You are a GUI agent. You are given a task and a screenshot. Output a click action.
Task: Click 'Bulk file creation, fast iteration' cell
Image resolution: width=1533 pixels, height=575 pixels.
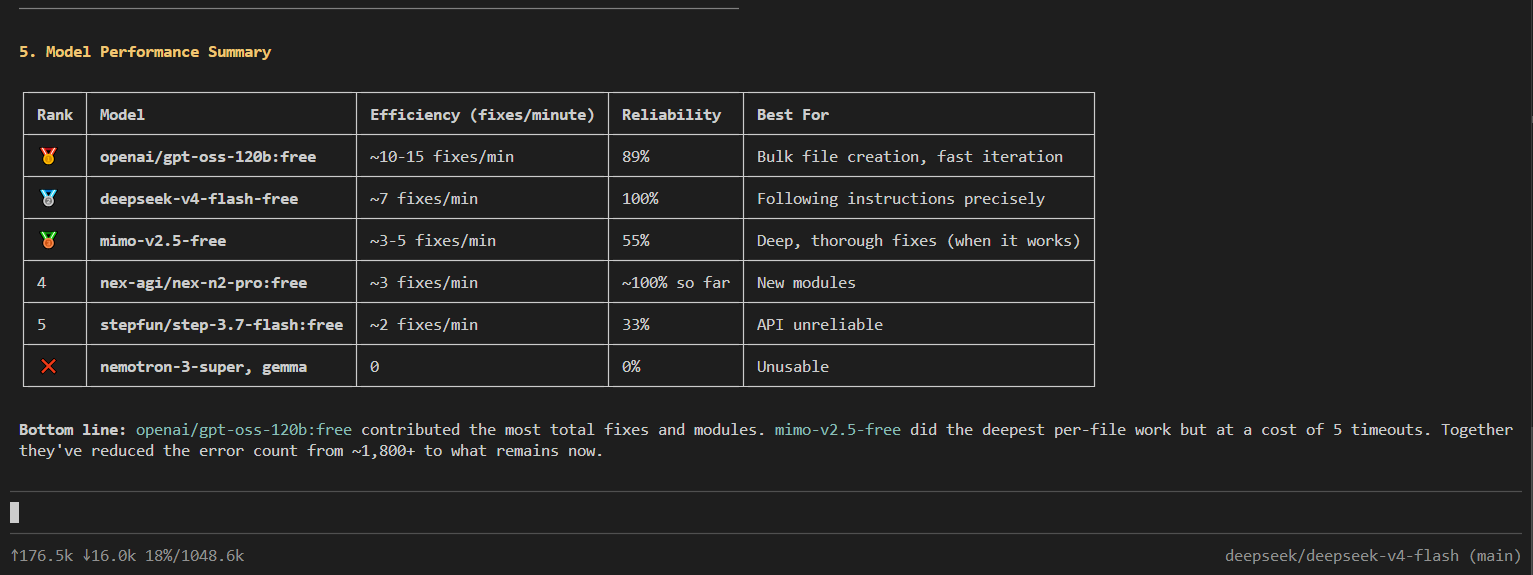point(910,156)
